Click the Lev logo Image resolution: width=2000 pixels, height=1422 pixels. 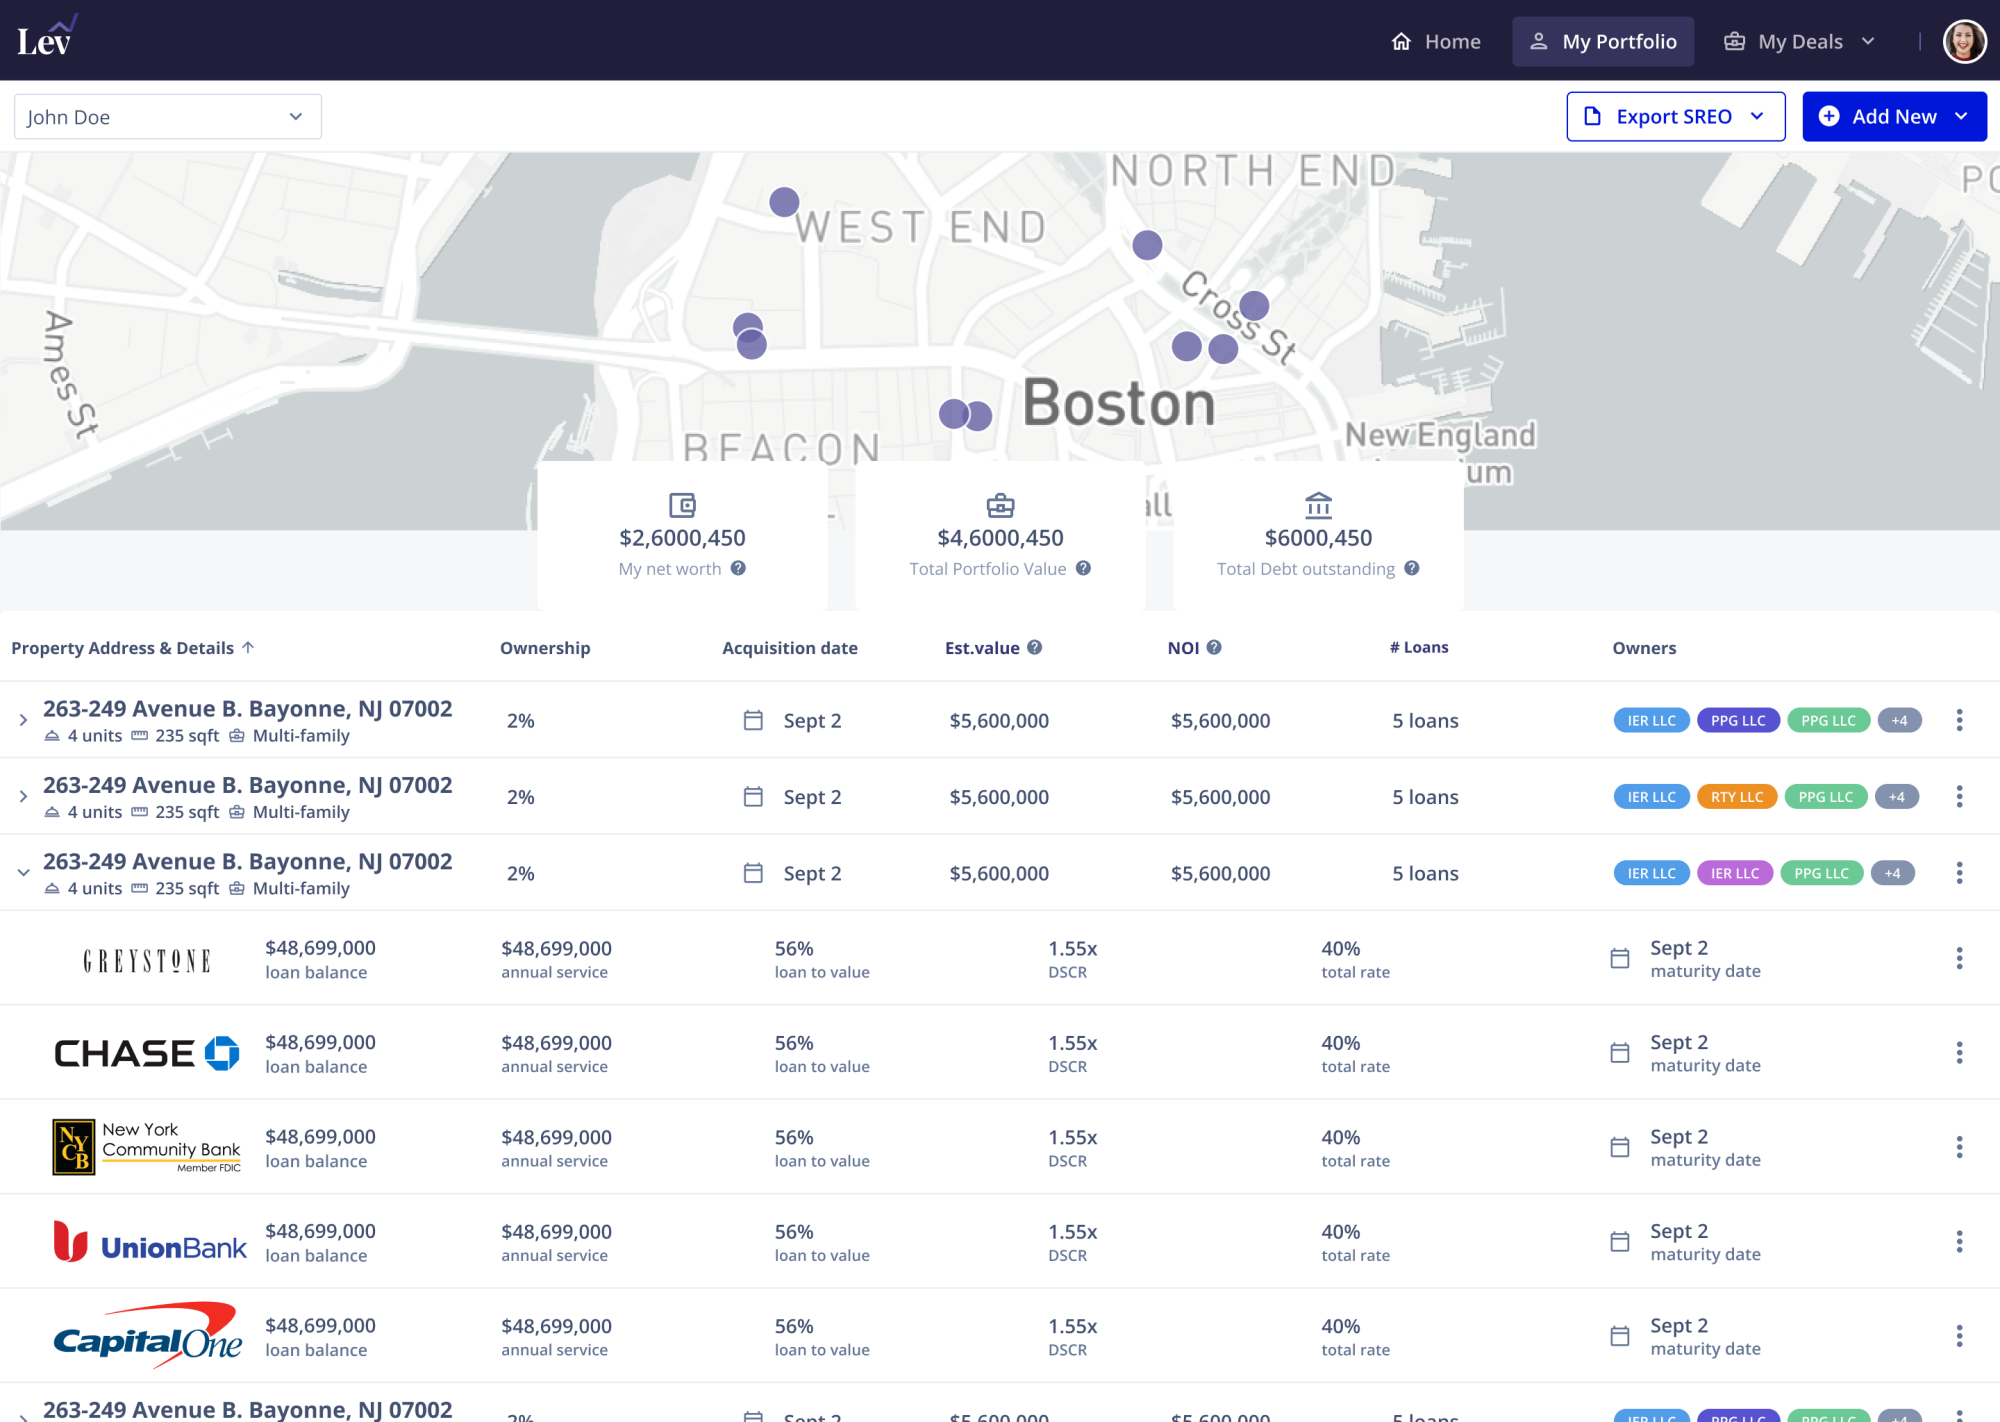click(x=46, y=38)
